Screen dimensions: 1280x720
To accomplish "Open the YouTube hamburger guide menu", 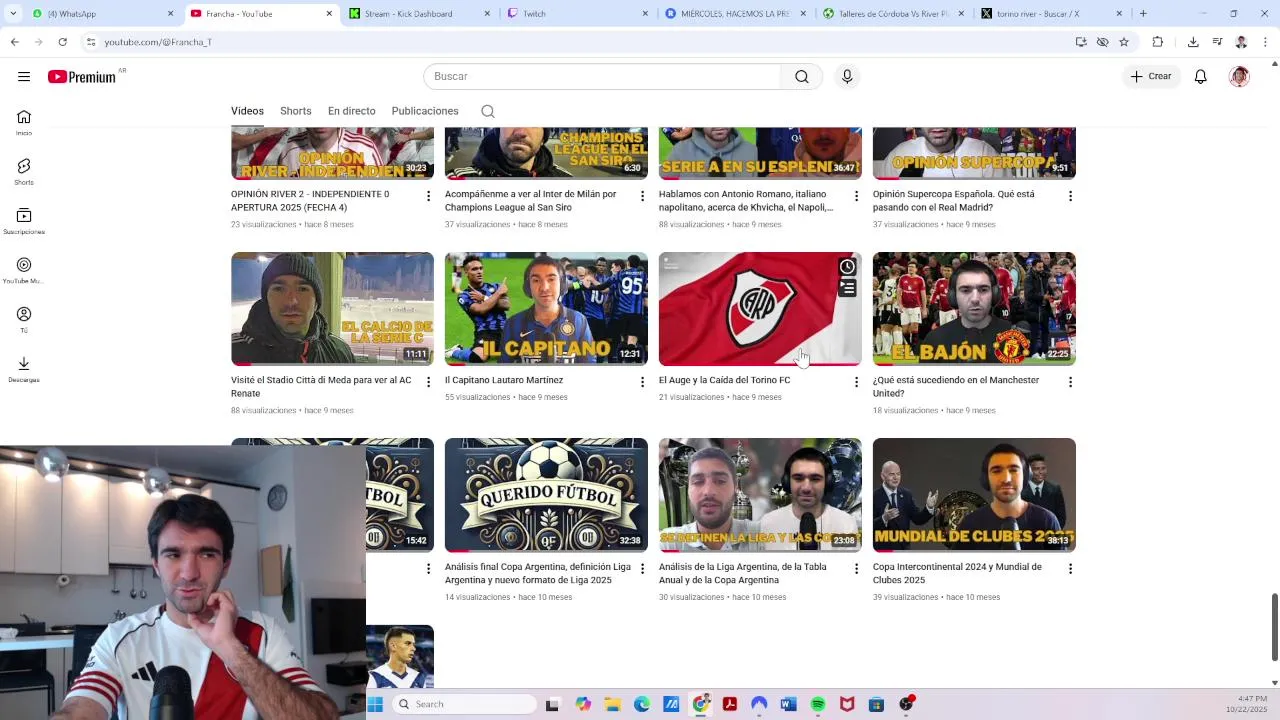I will 24,76.
